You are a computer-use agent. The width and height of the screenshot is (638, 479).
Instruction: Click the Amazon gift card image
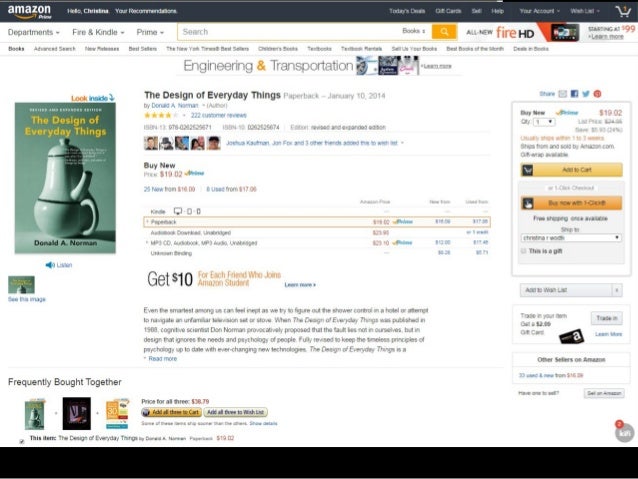click(x=572, y=337)
